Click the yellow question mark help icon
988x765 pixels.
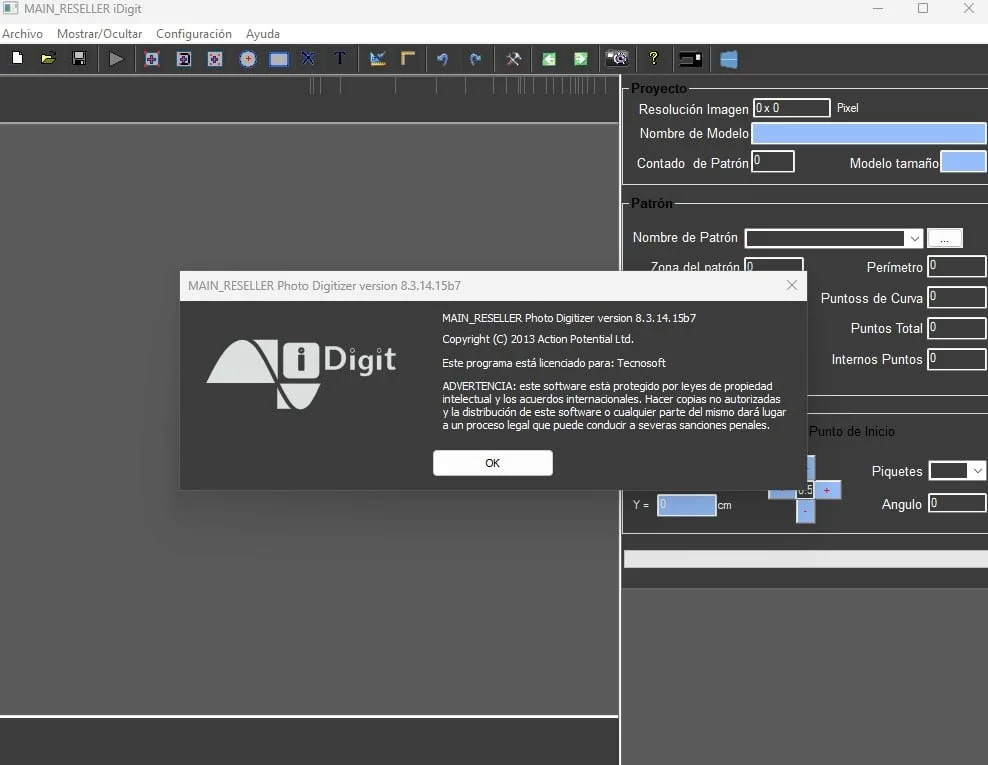(653, 59)
